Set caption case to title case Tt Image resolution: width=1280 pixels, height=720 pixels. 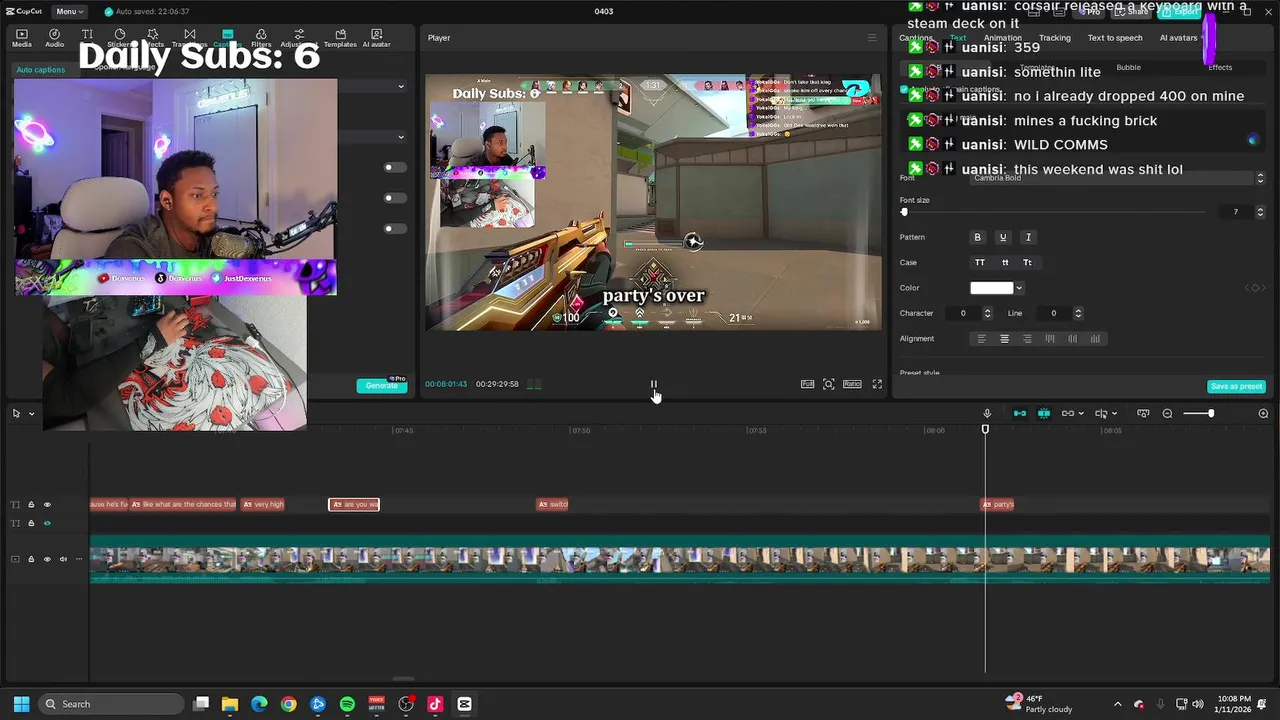[x=1027, y=262]
